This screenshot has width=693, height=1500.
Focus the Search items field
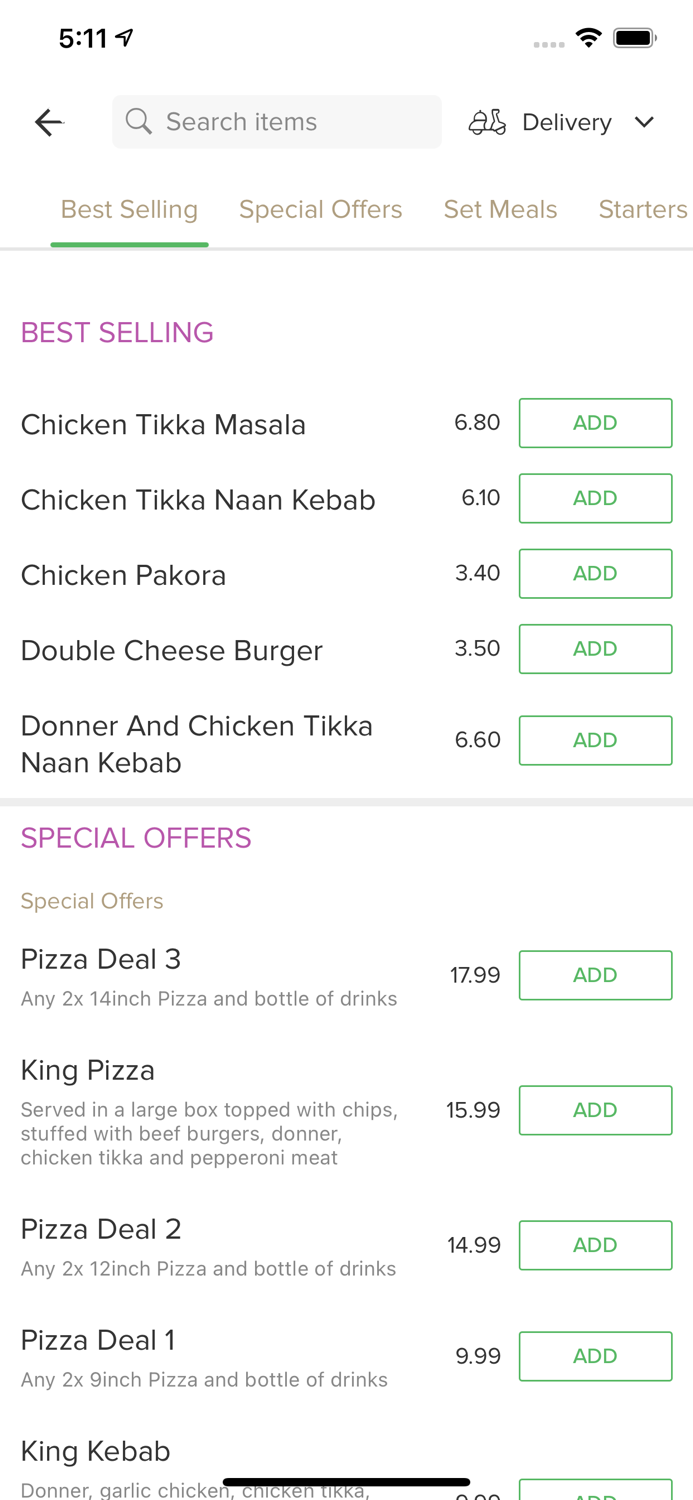point(290,122)
